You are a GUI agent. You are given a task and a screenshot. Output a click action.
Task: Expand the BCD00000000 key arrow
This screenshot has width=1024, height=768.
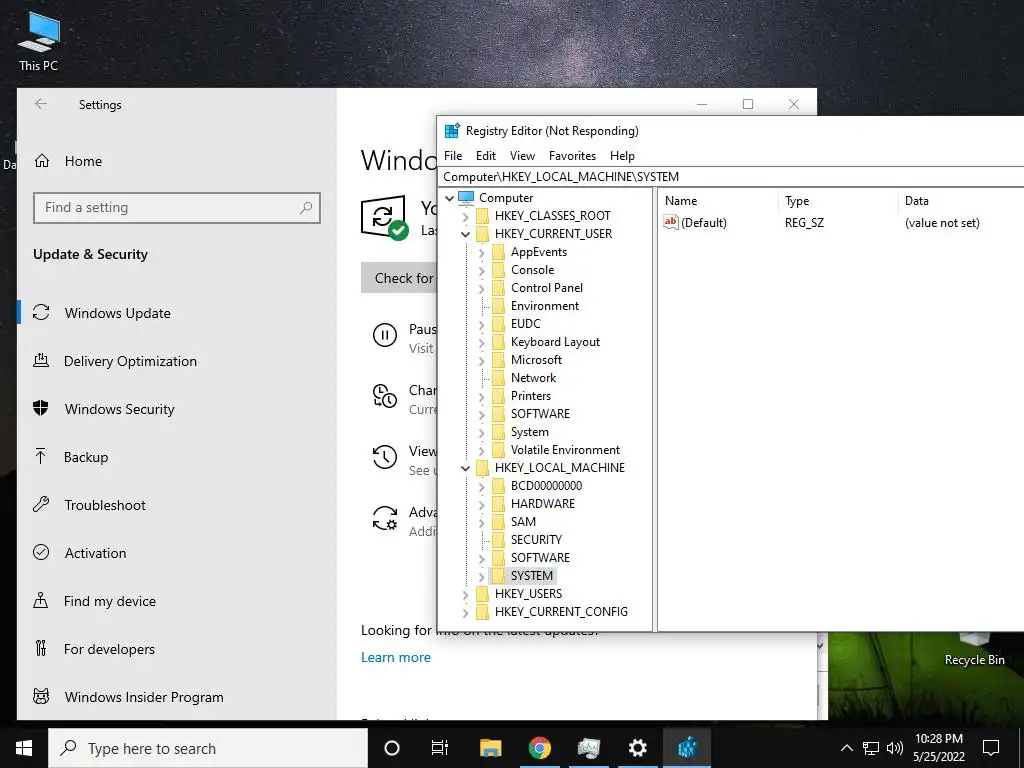(x=481, y=486)
